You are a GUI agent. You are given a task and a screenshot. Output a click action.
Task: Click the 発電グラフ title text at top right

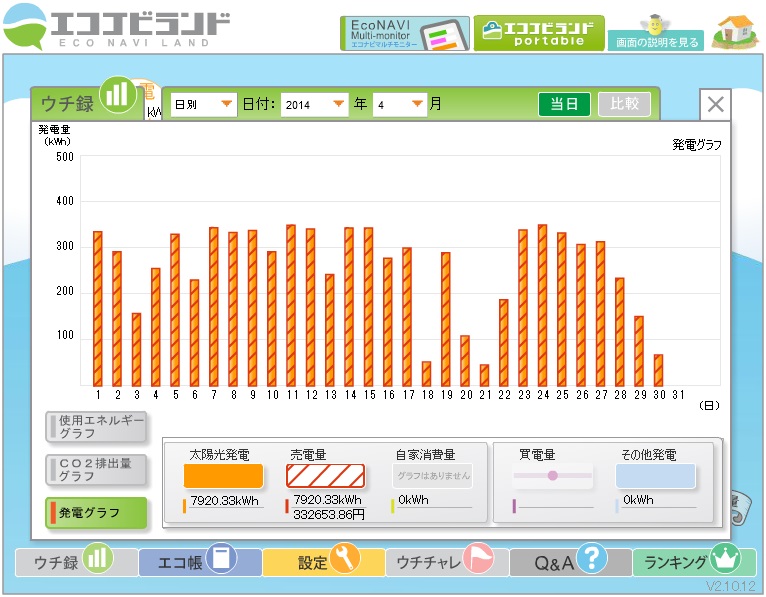(x=697, y=145)
